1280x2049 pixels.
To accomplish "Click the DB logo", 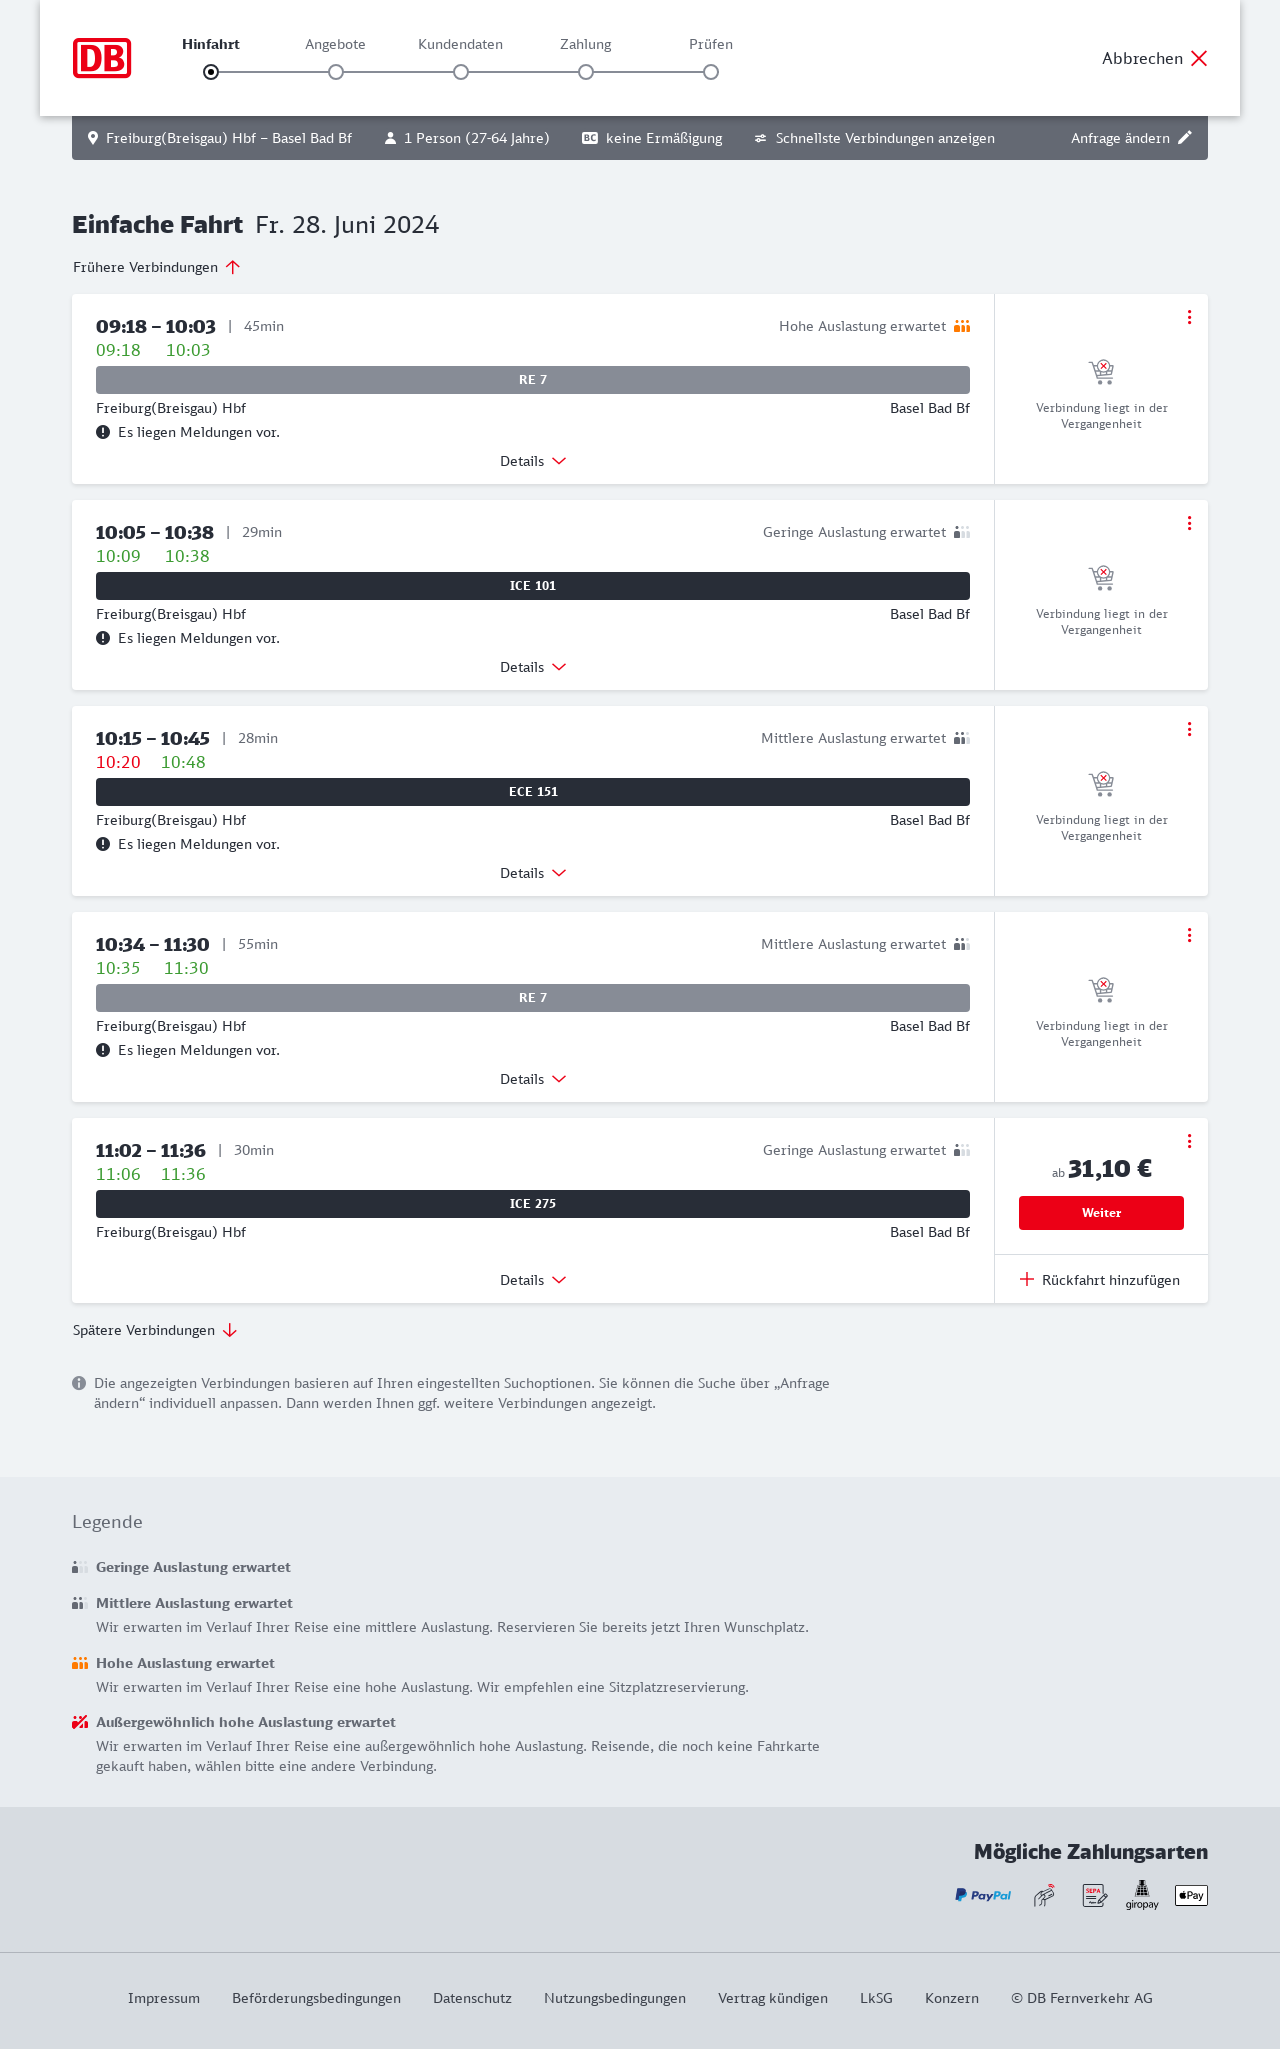I will point(102,58).
